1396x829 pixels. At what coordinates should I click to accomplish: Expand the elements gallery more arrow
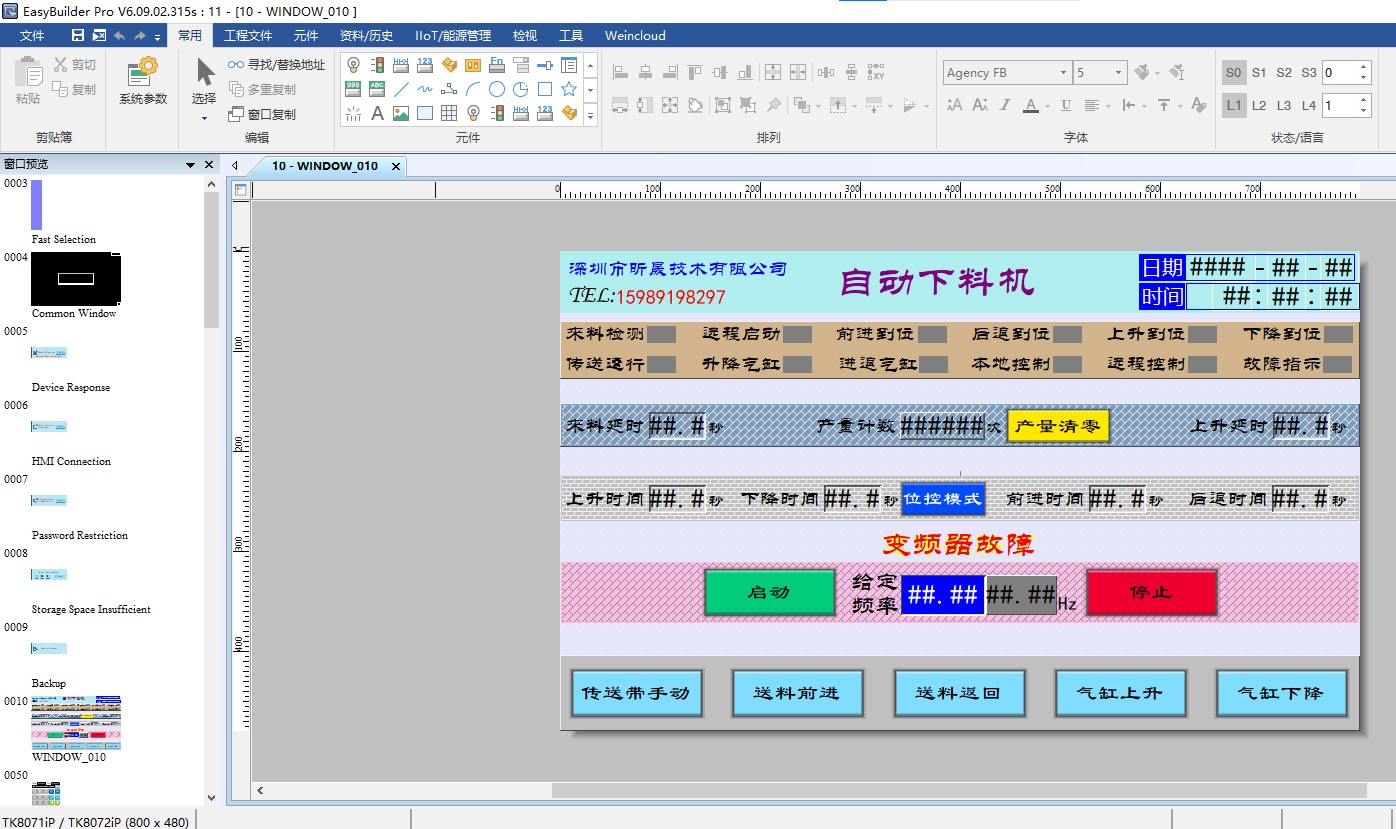(590, 115)
